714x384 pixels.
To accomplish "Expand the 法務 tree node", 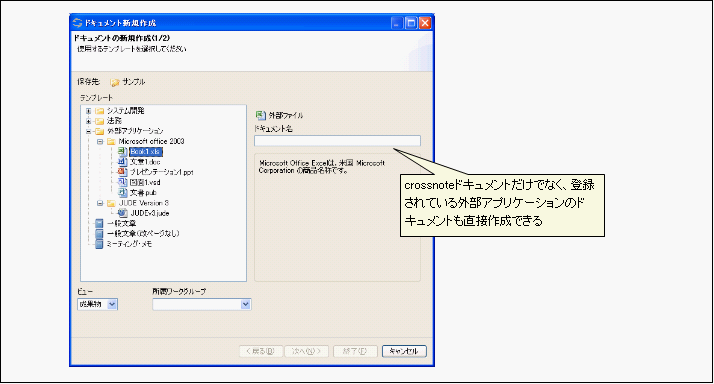I will click(x=88, y=121).
